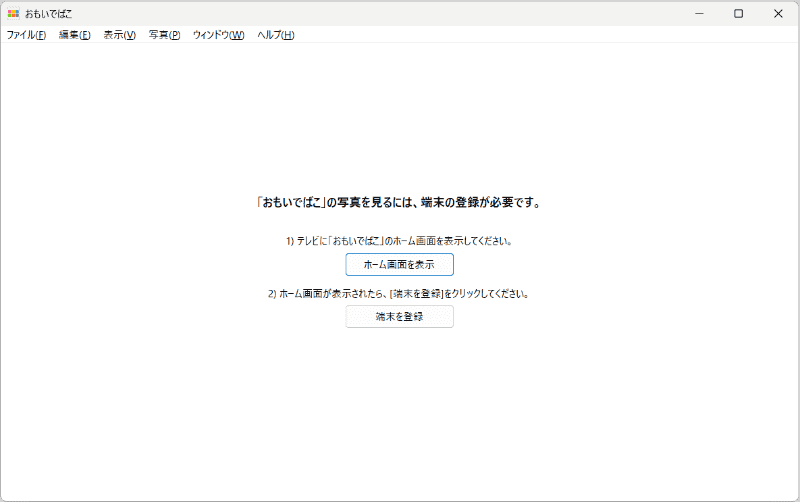
Task: Click the 端末を登録 button
Action: [399, 316]
